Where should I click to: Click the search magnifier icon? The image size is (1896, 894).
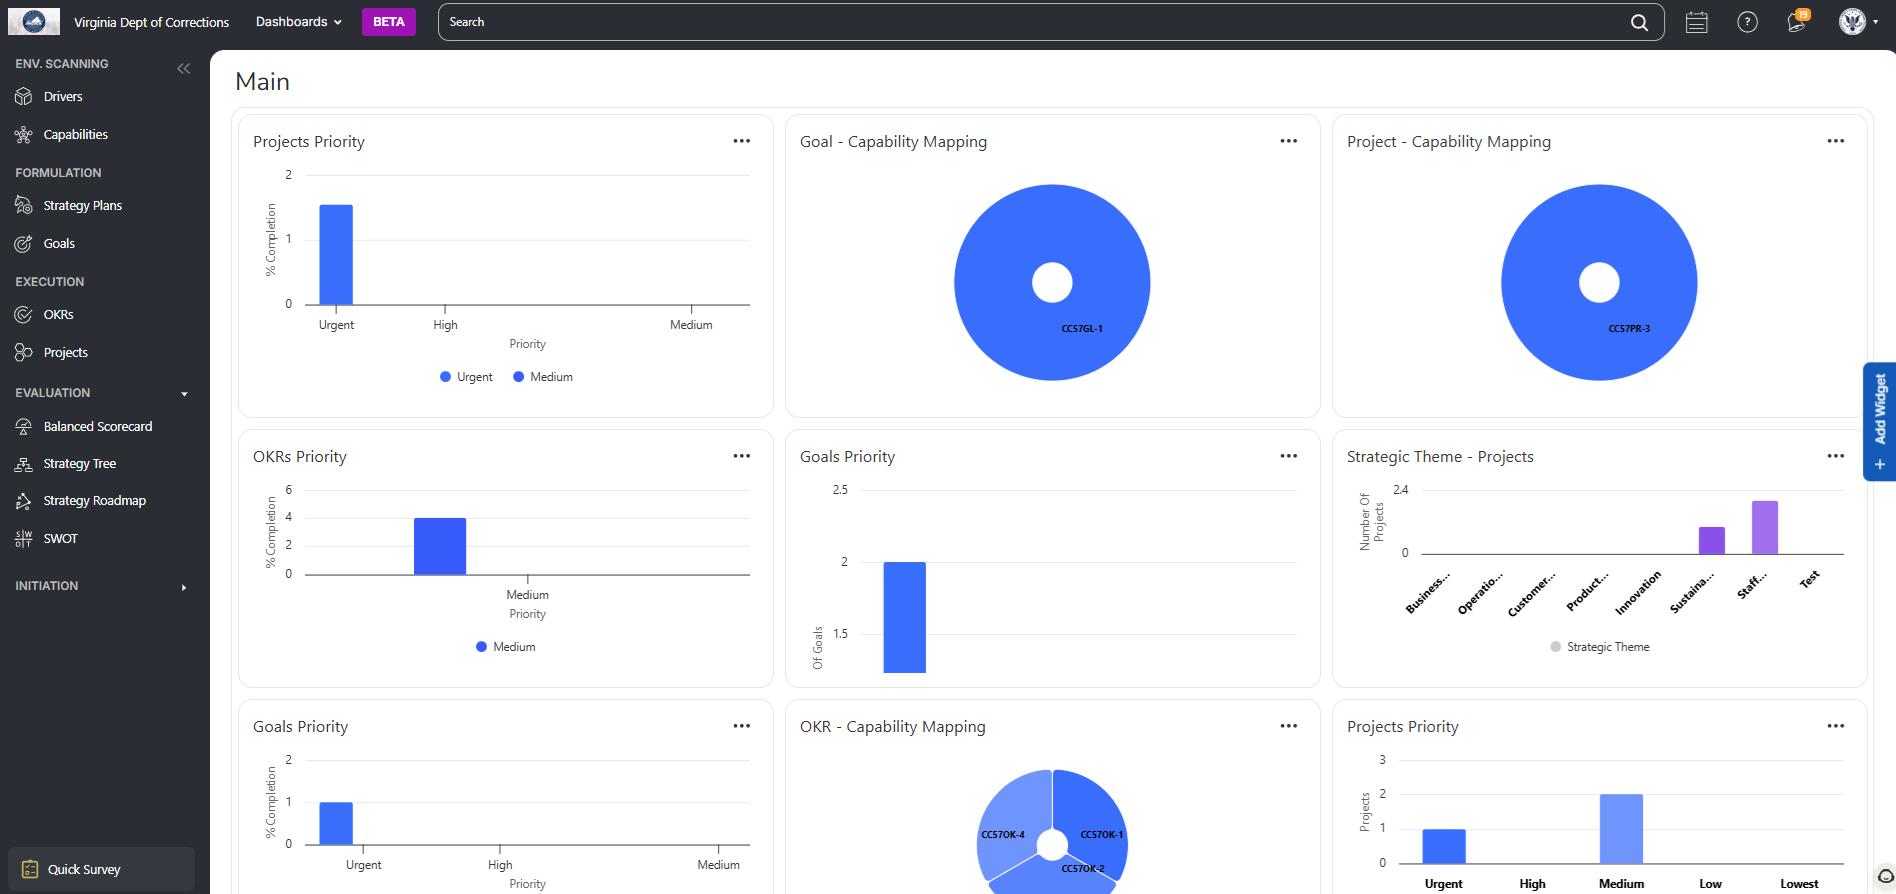coord(1639,22)
